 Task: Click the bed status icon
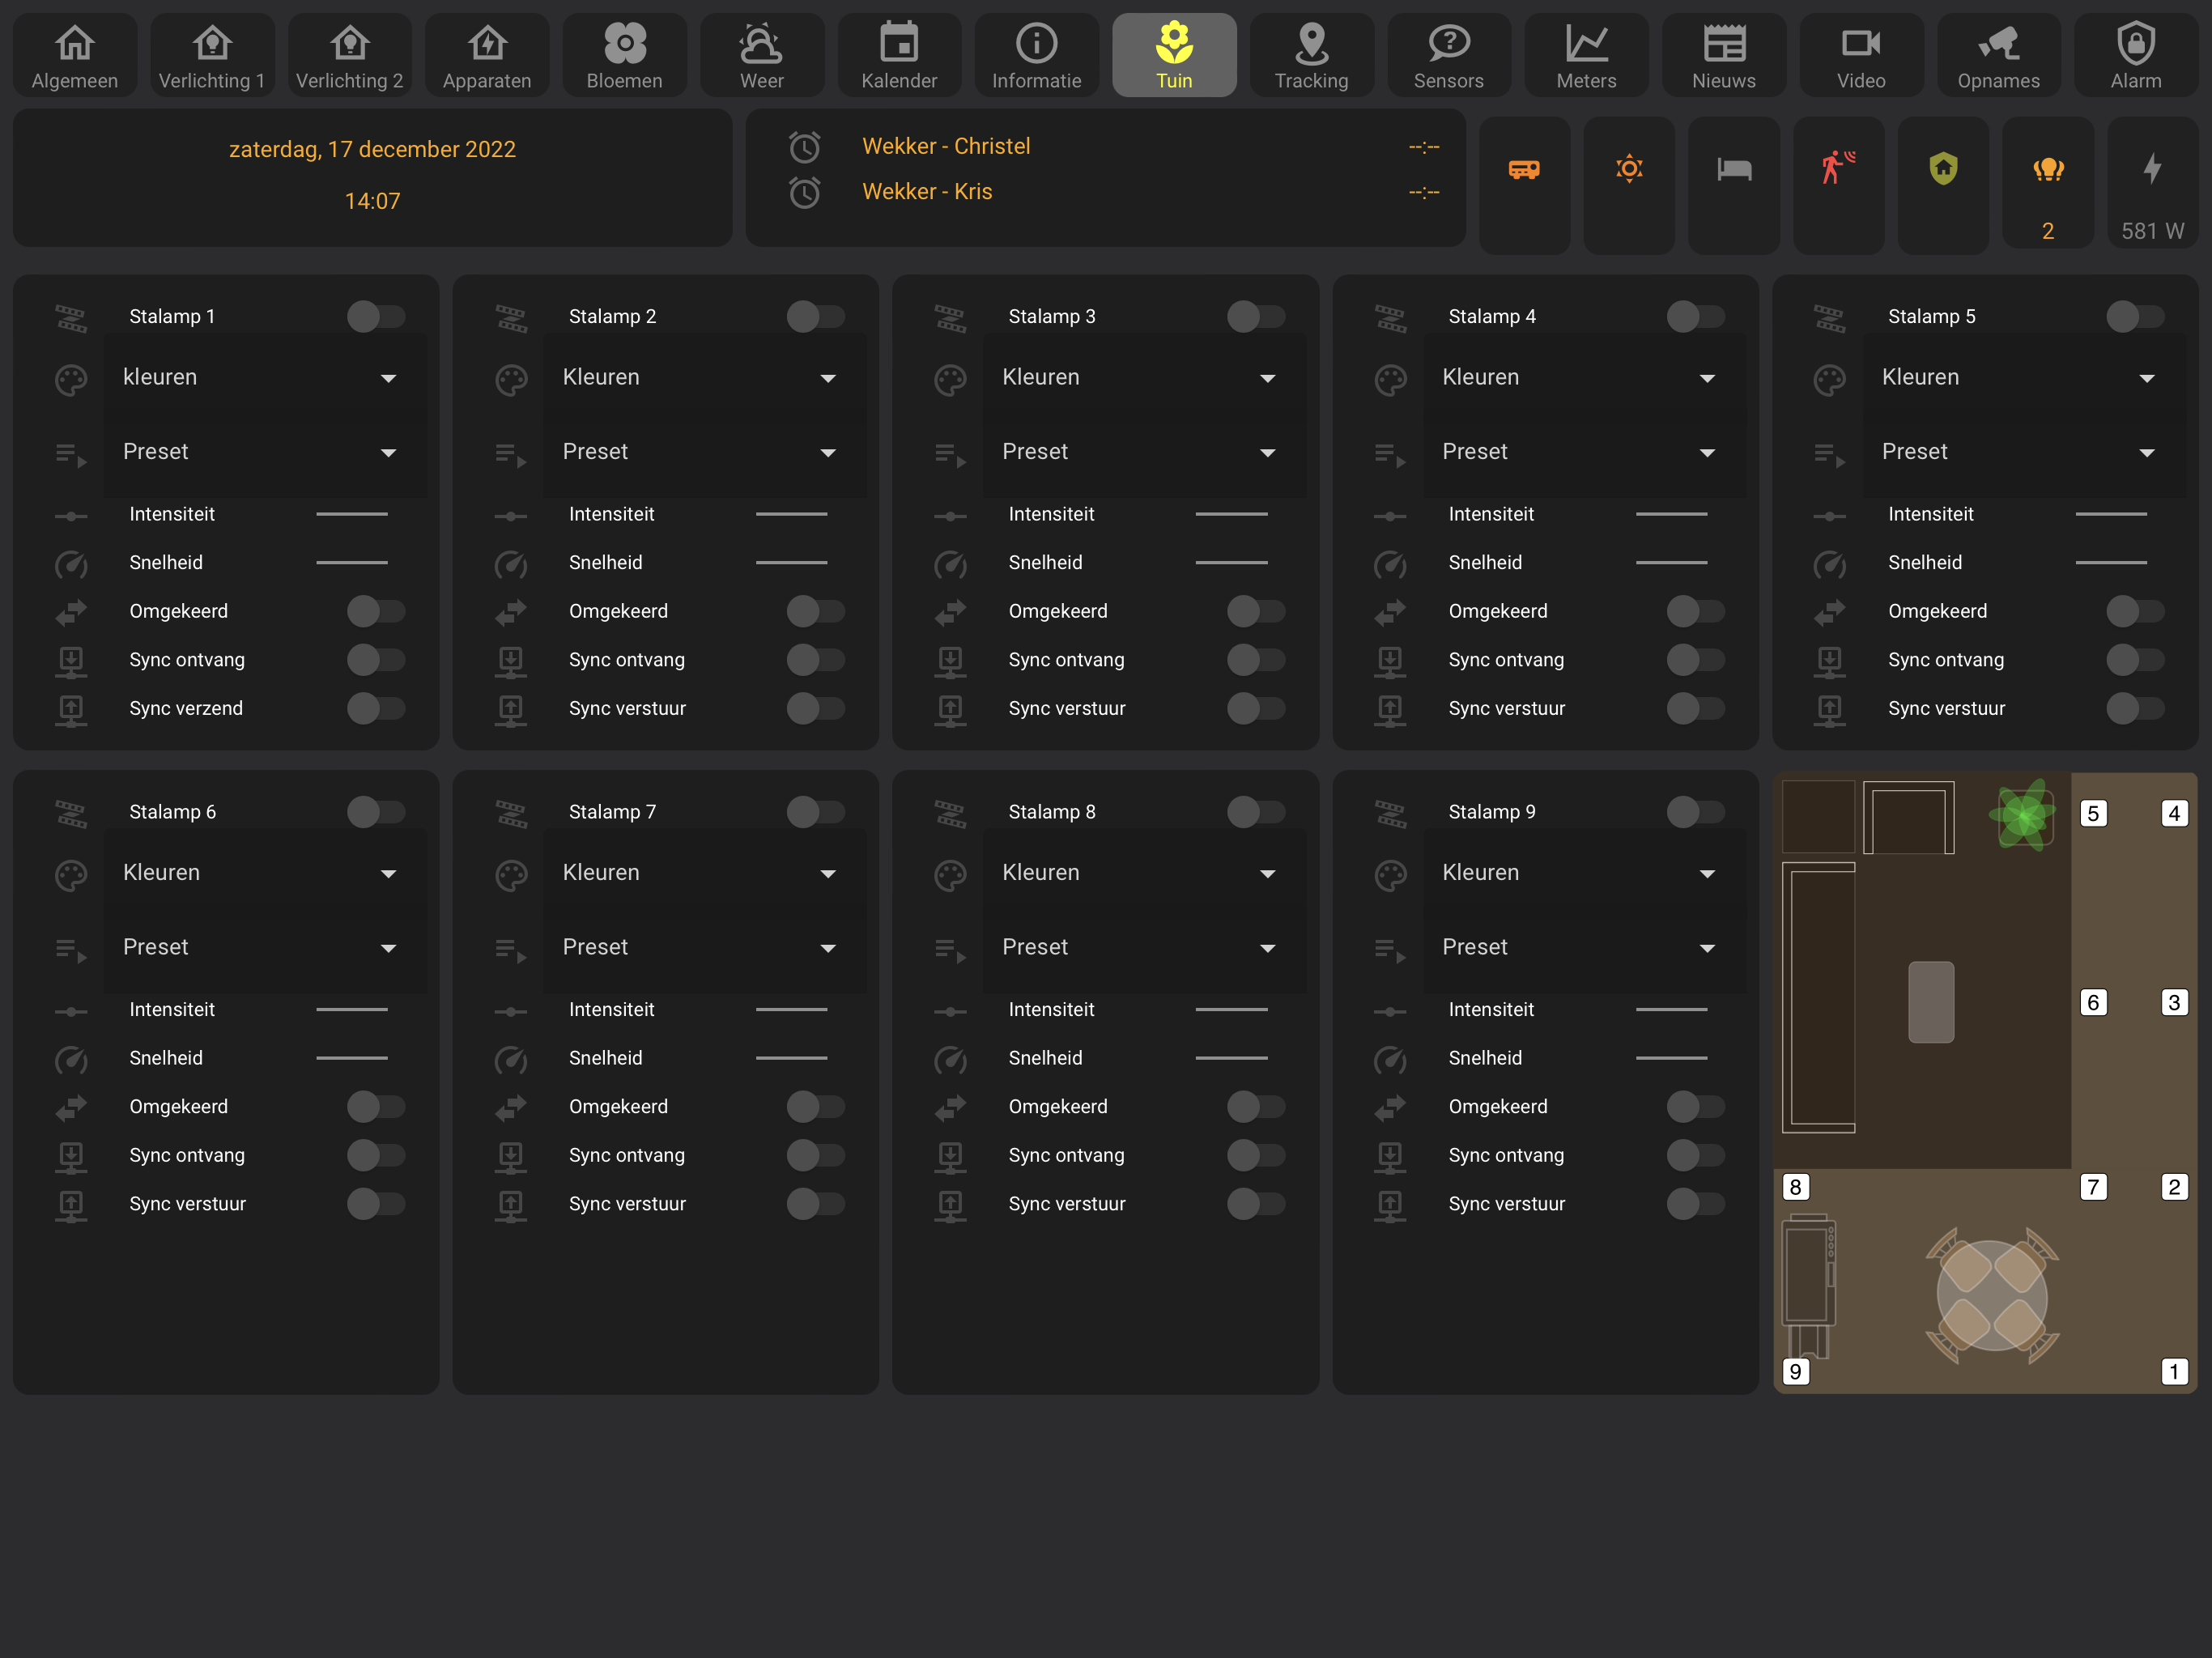tap(1734, 169)
